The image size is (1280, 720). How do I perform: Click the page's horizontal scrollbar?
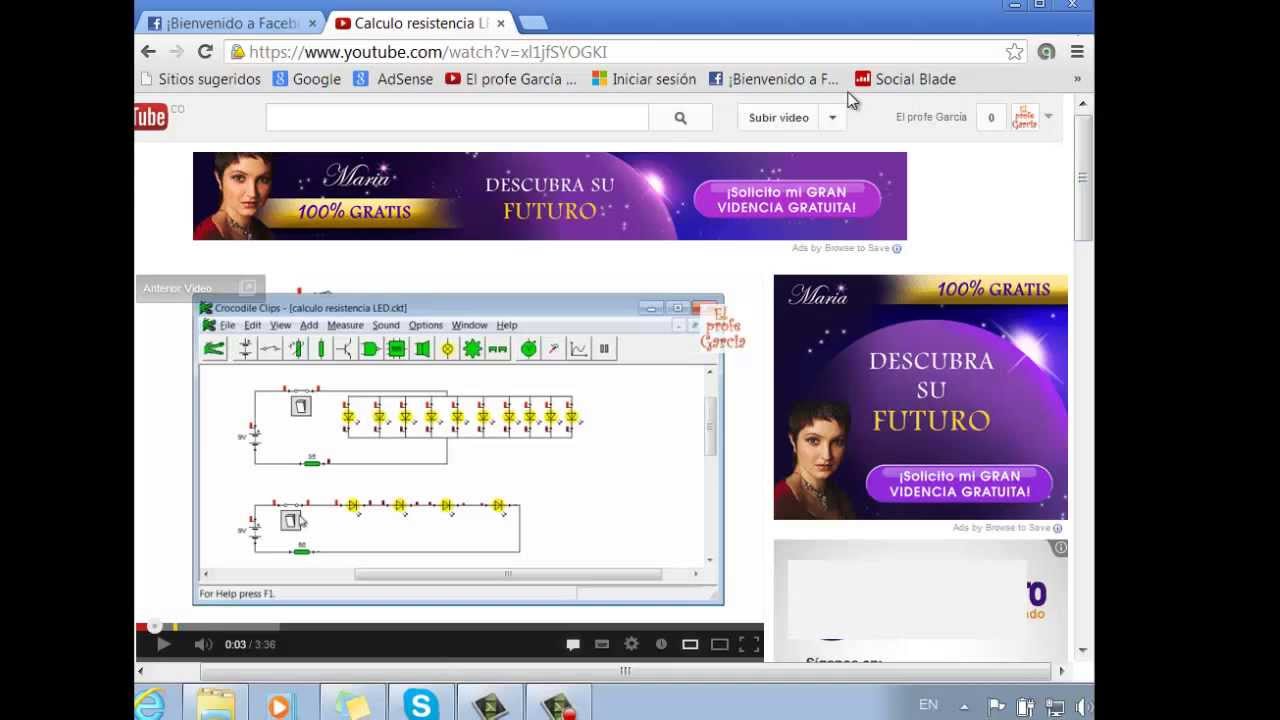[625, 671]
